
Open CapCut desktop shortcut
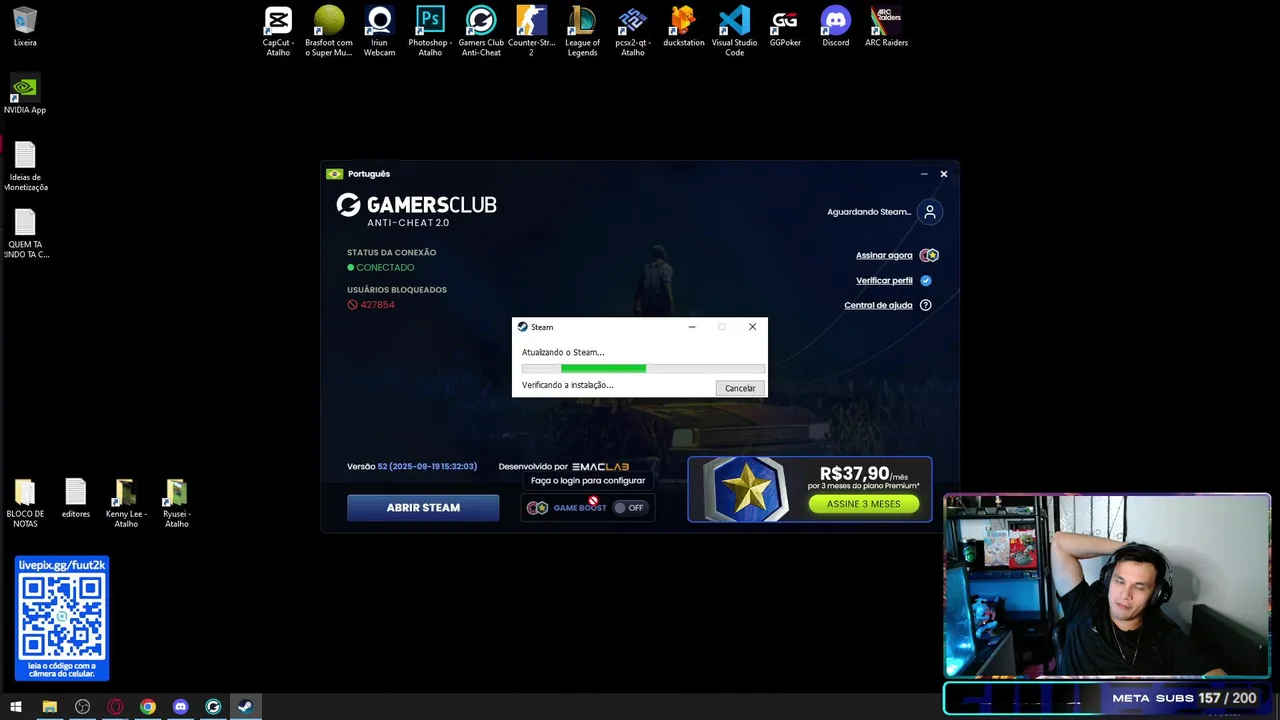click(278, 31)
